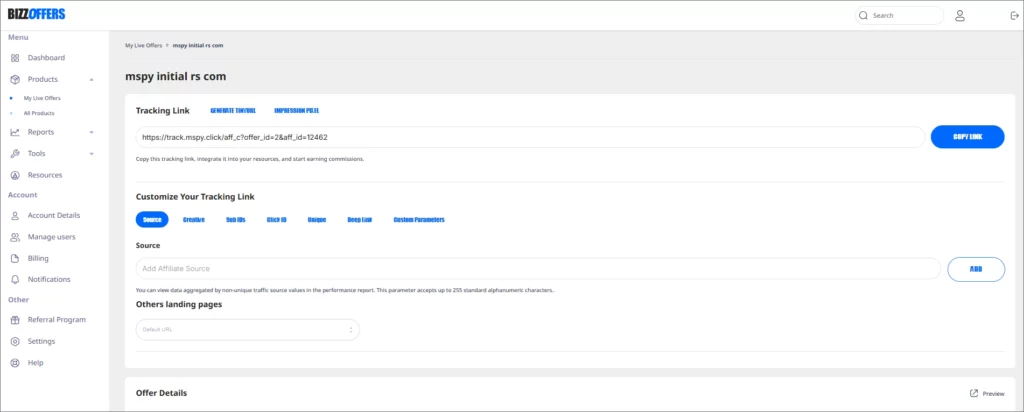This screenshot has height=412, width=1024.
Task: Click the BizzOffers logo
Action: coord(37,14)
